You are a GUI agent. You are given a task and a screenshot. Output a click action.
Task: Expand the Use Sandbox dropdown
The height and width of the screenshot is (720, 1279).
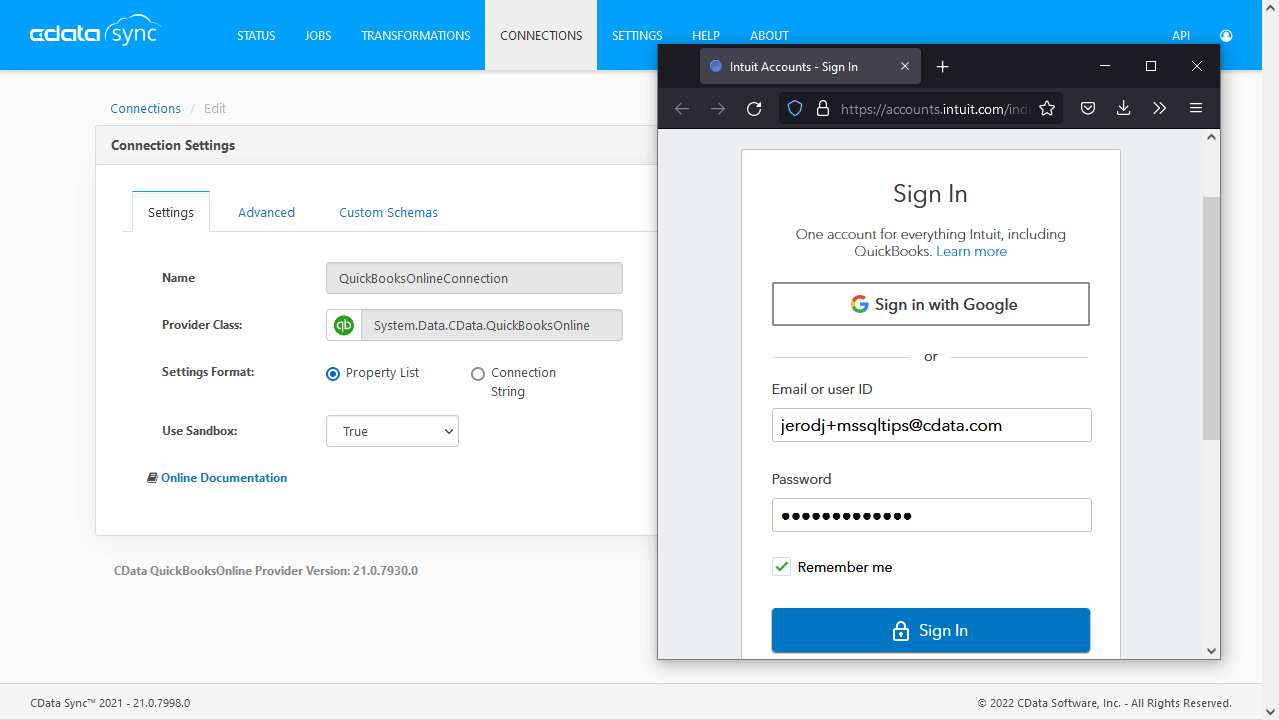click(x=392, y=431)
